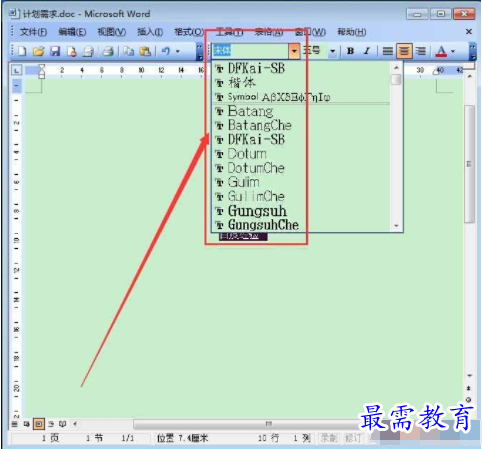The height and width of the screenshot is (449, 482).
Task: Switch to Reading Layout view icon
Action: click(62, 424)
